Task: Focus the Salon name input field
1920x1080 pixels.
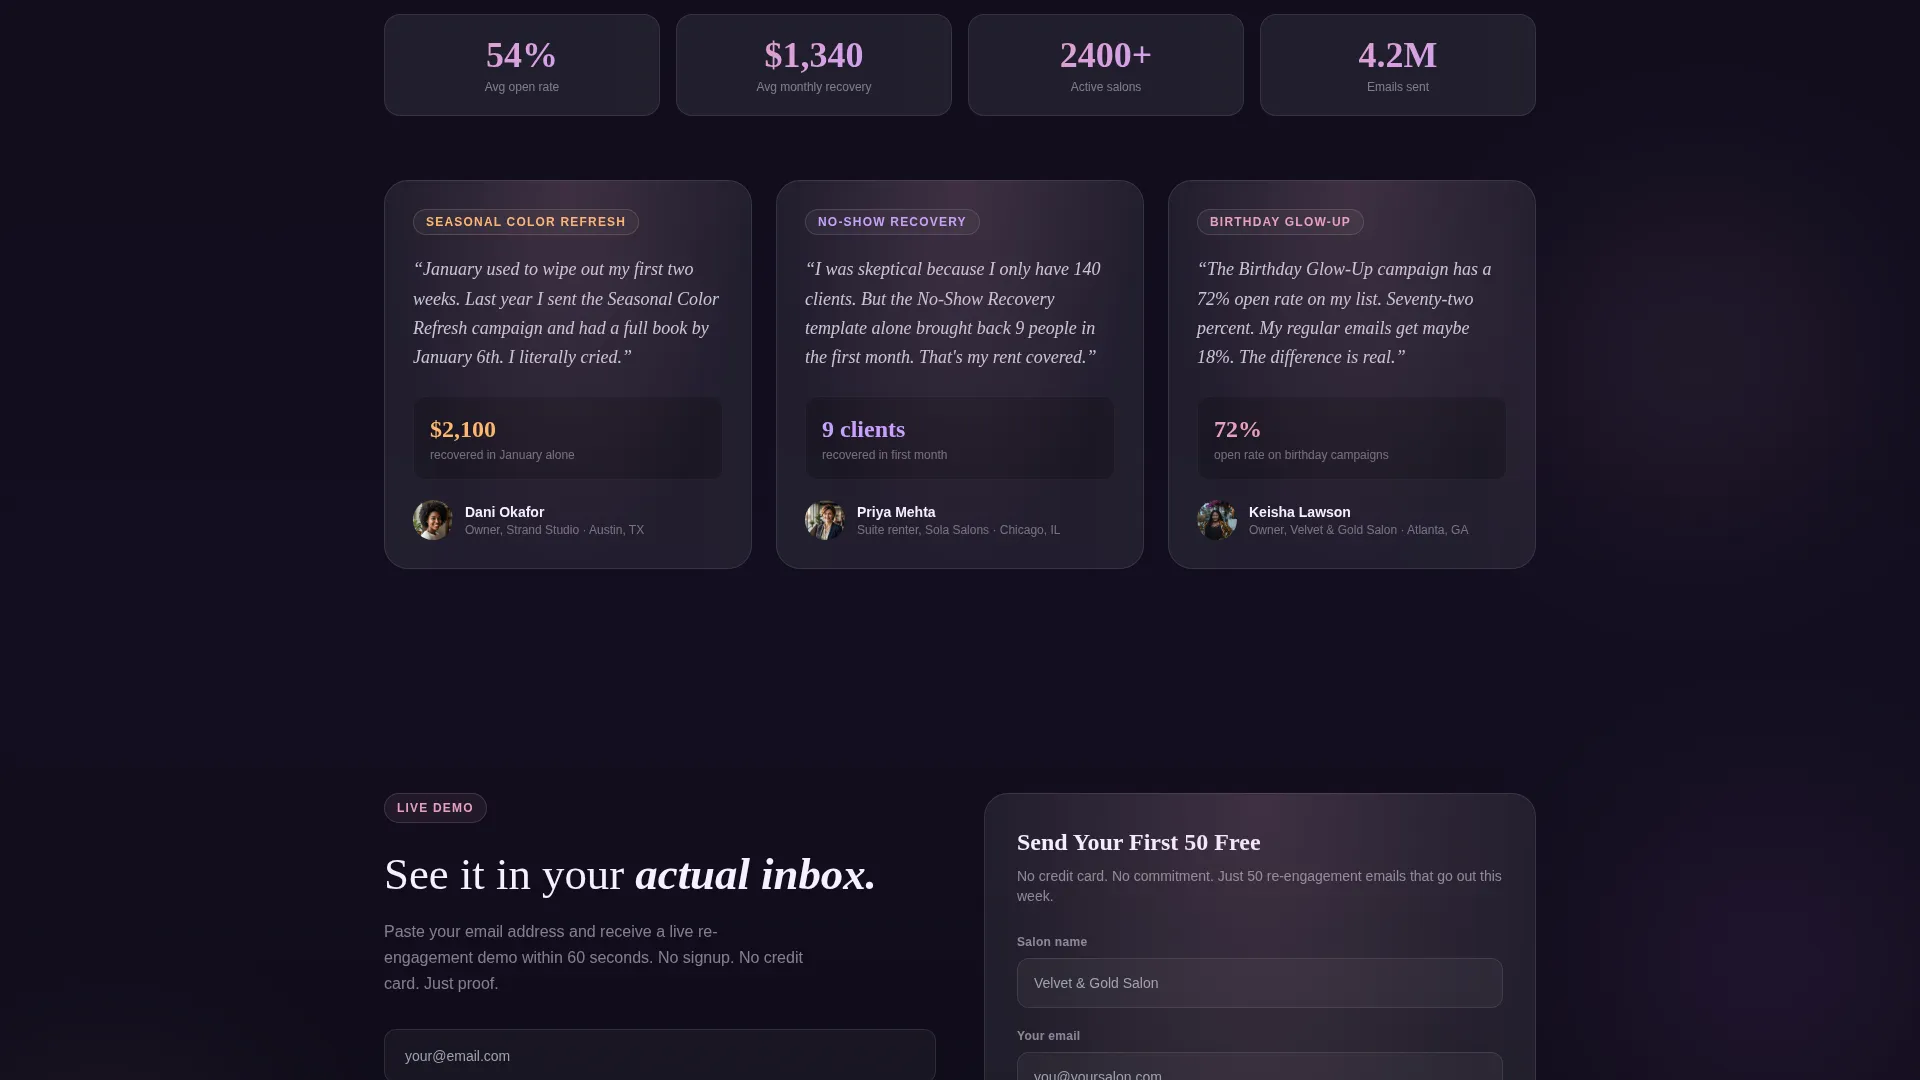Action: click(1259, 983)
